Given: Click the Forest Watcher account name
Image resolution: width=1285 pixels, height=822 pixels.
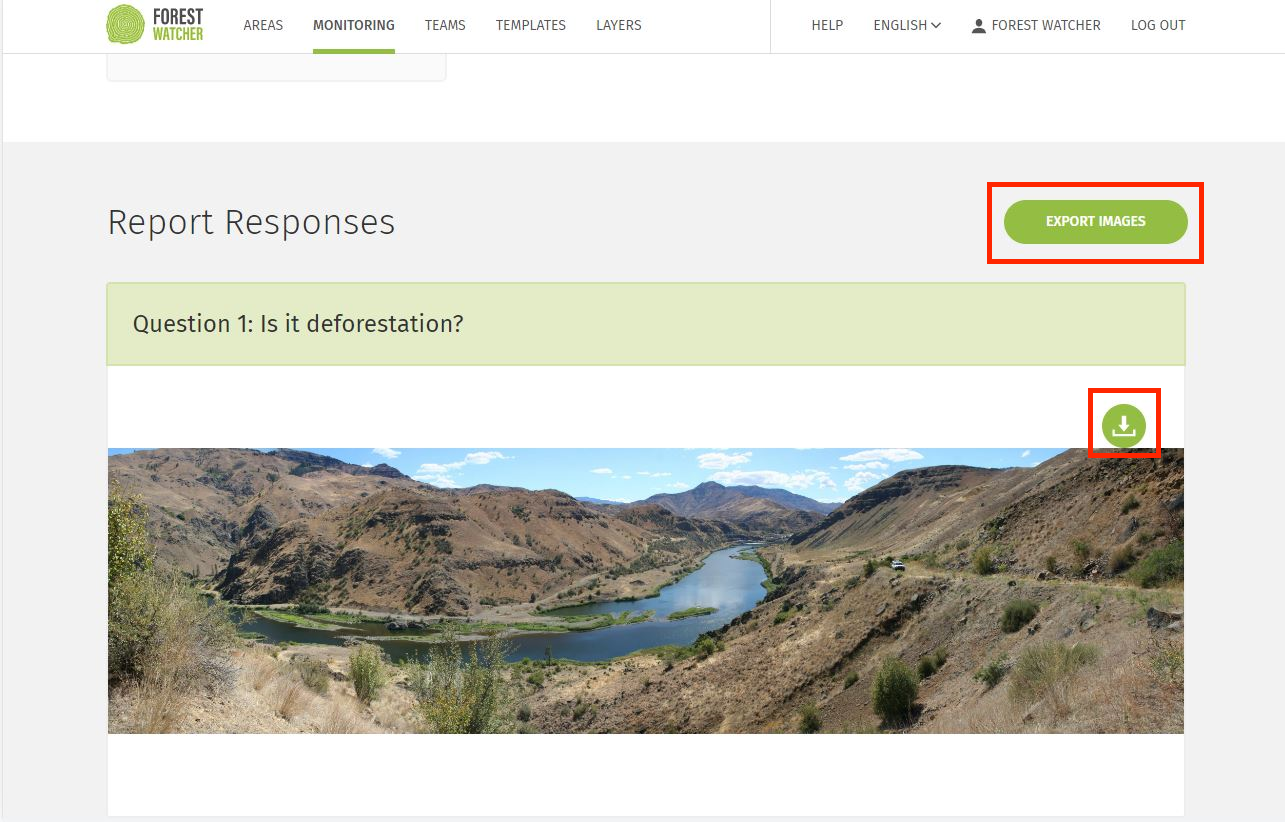Looking at the screenshot, I should tap(1045, 25).
